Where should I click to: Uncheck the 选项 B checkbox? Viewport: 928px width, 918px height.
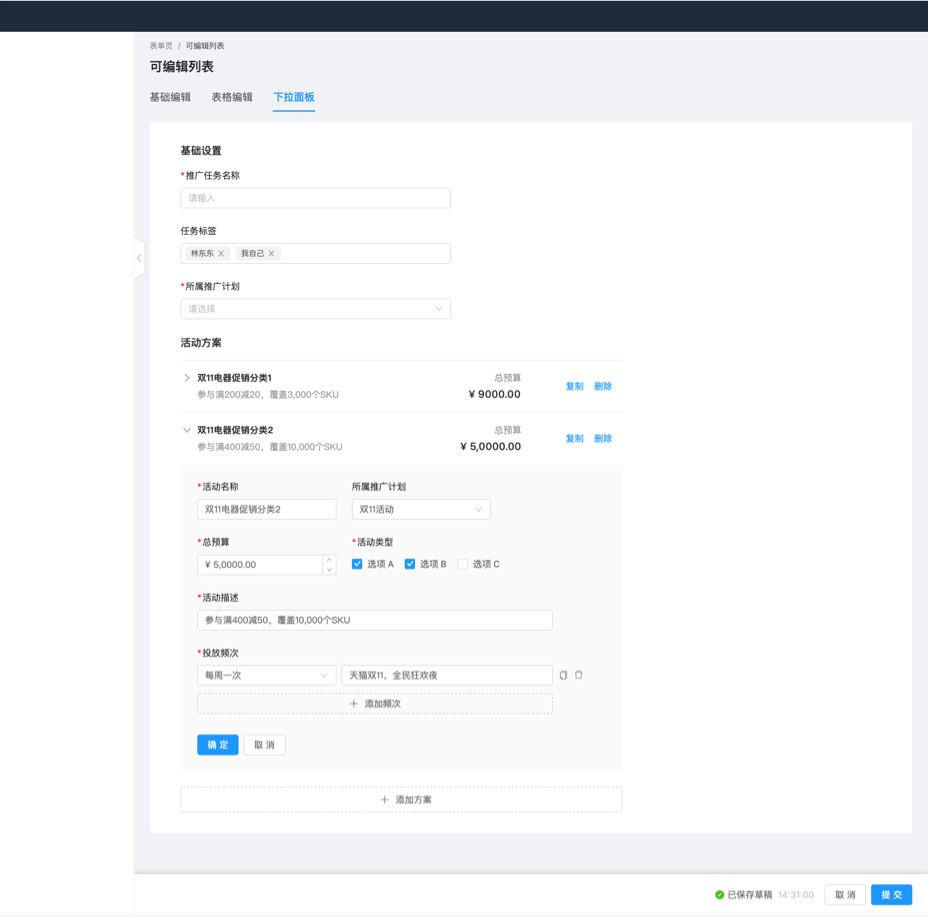point(410,564)
